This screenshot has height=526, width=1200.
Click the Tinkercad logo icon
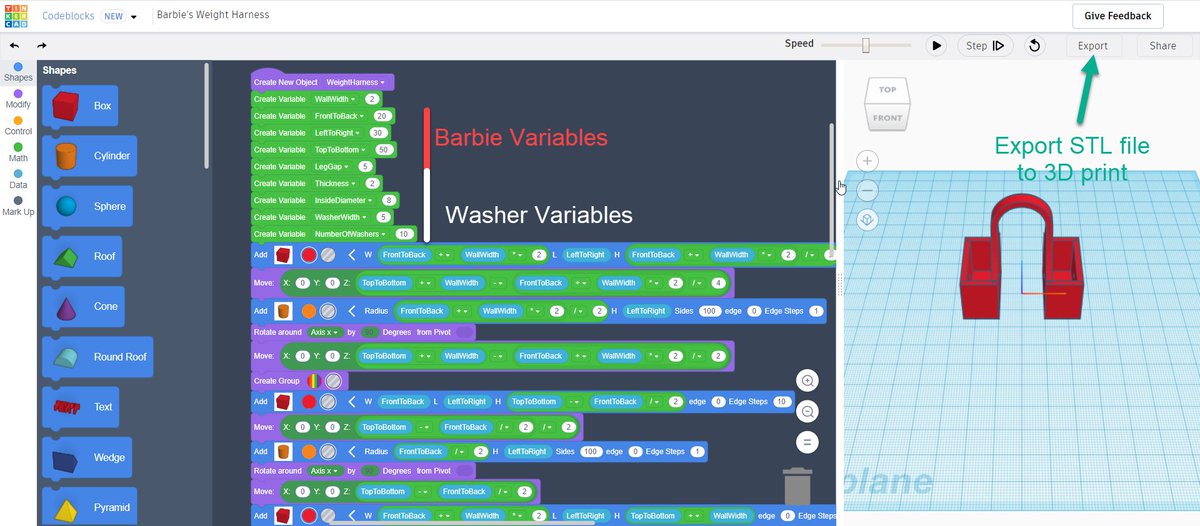pyautogui.click(x=18, y=16)
